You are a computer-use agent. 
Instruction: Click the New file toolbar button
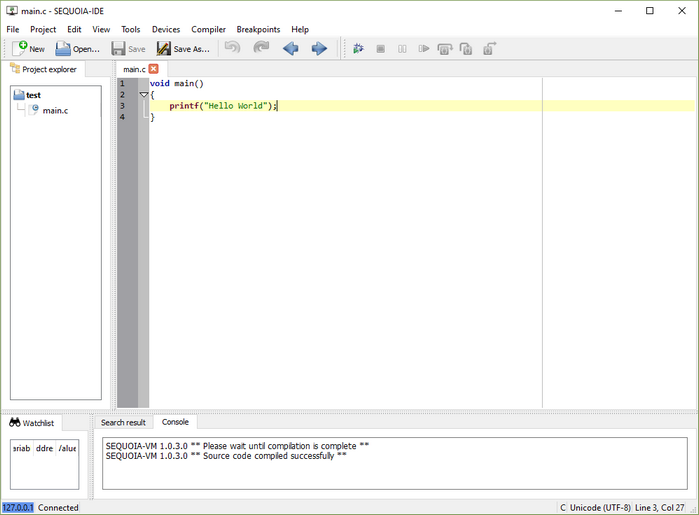coord(29,49)
